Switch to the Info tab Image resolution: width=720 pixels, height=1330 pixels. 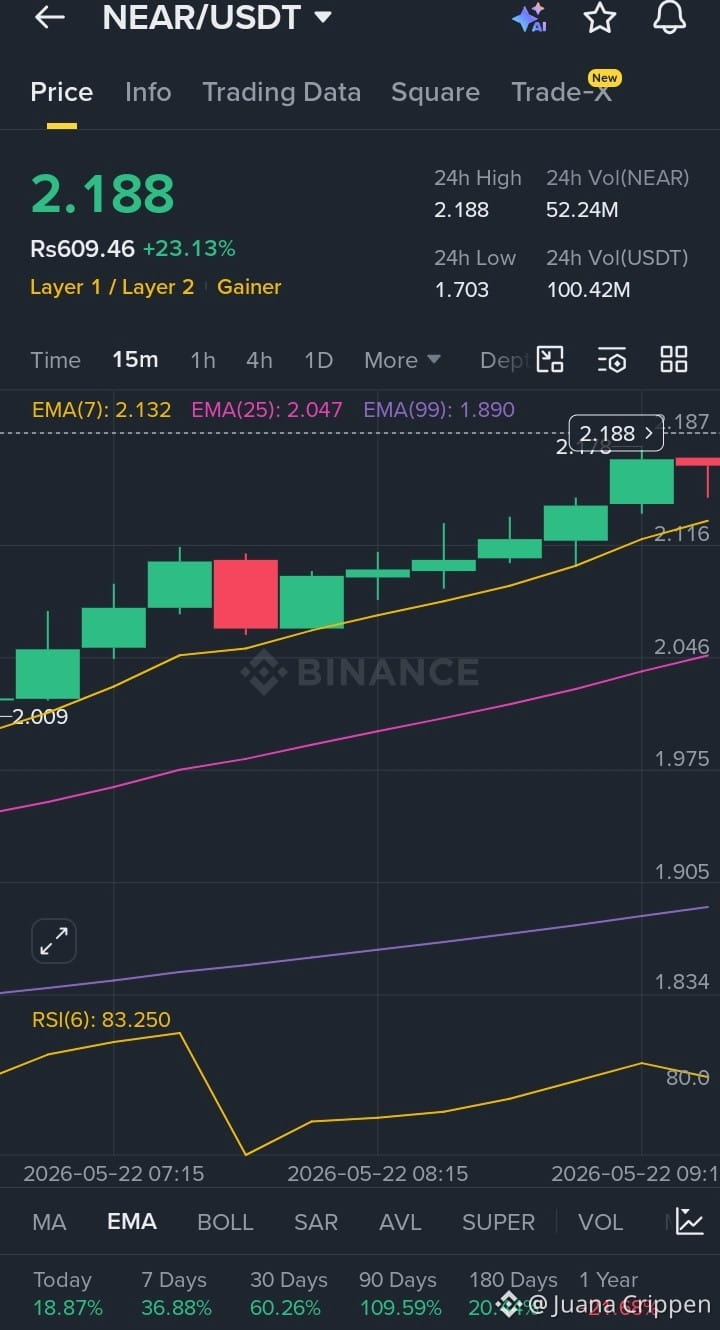coord(148,92)
